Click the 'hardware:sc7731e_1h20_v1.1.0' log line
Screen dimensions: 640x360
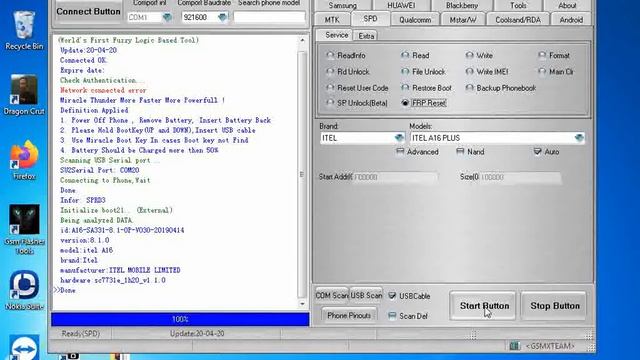pos(113,280)
